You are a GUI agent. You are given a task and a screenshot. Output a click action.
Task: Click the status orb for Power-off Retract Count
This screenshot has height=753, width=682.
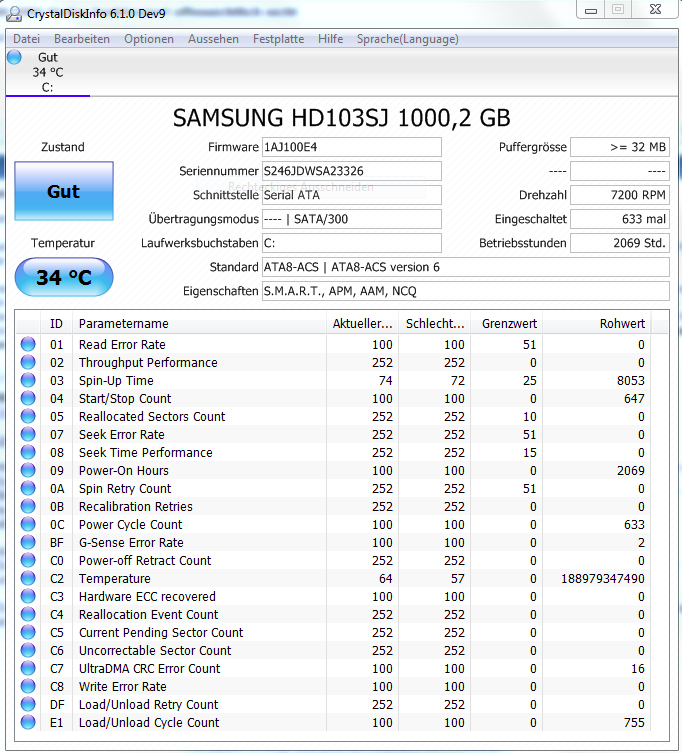pyautogui.click(x=28, y=560)
